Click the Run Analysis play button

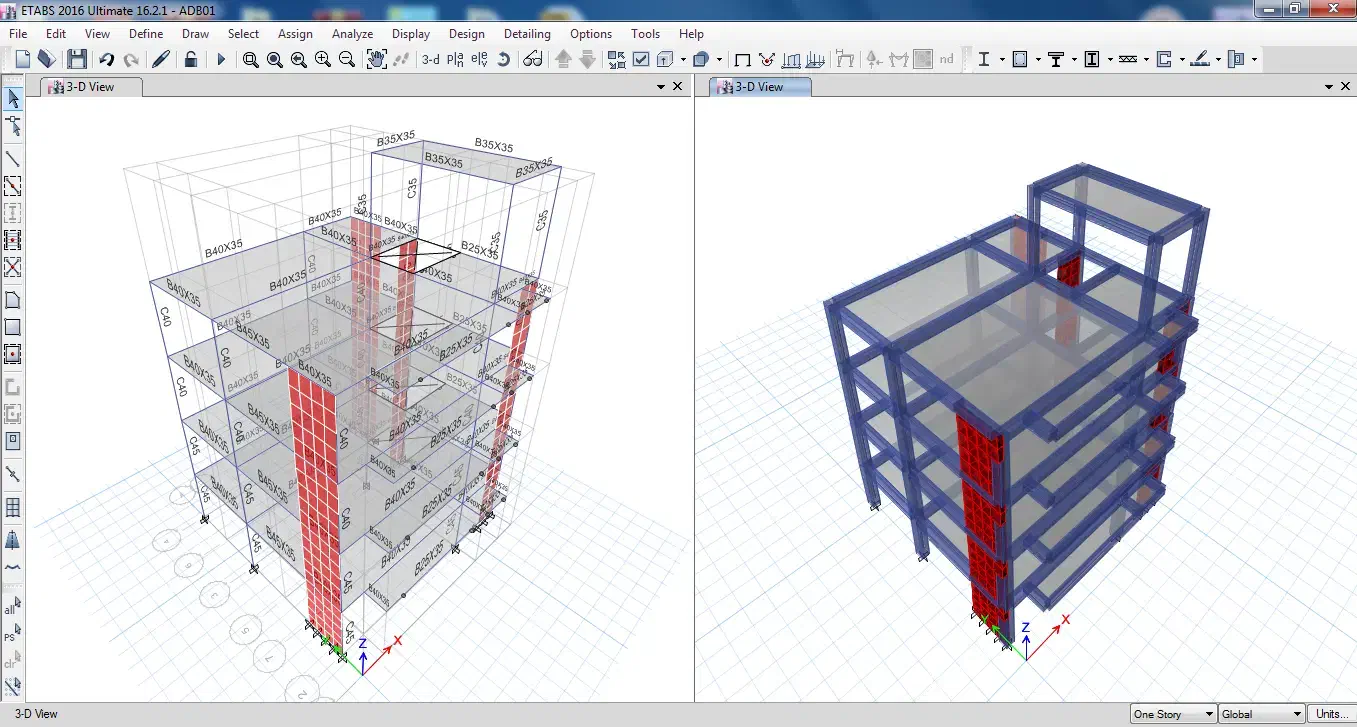(221, 59)
